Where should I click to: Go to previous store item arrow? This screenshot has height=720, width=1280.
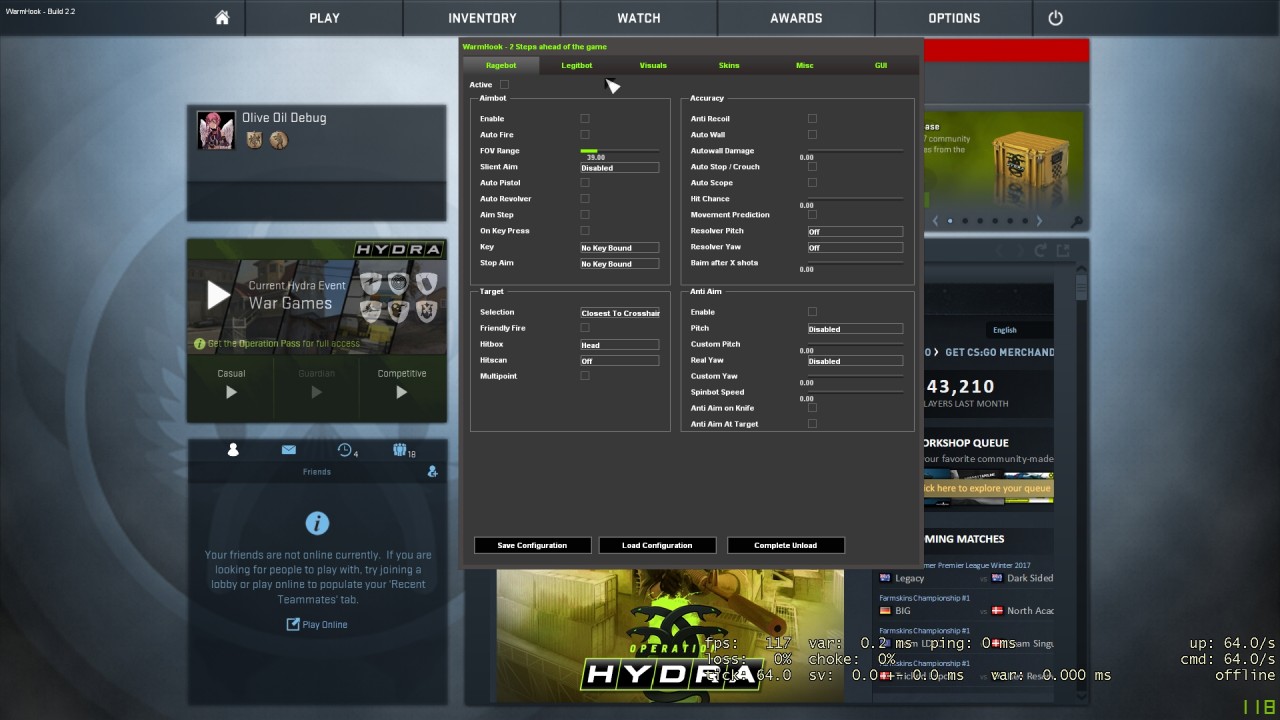point(935,221)
